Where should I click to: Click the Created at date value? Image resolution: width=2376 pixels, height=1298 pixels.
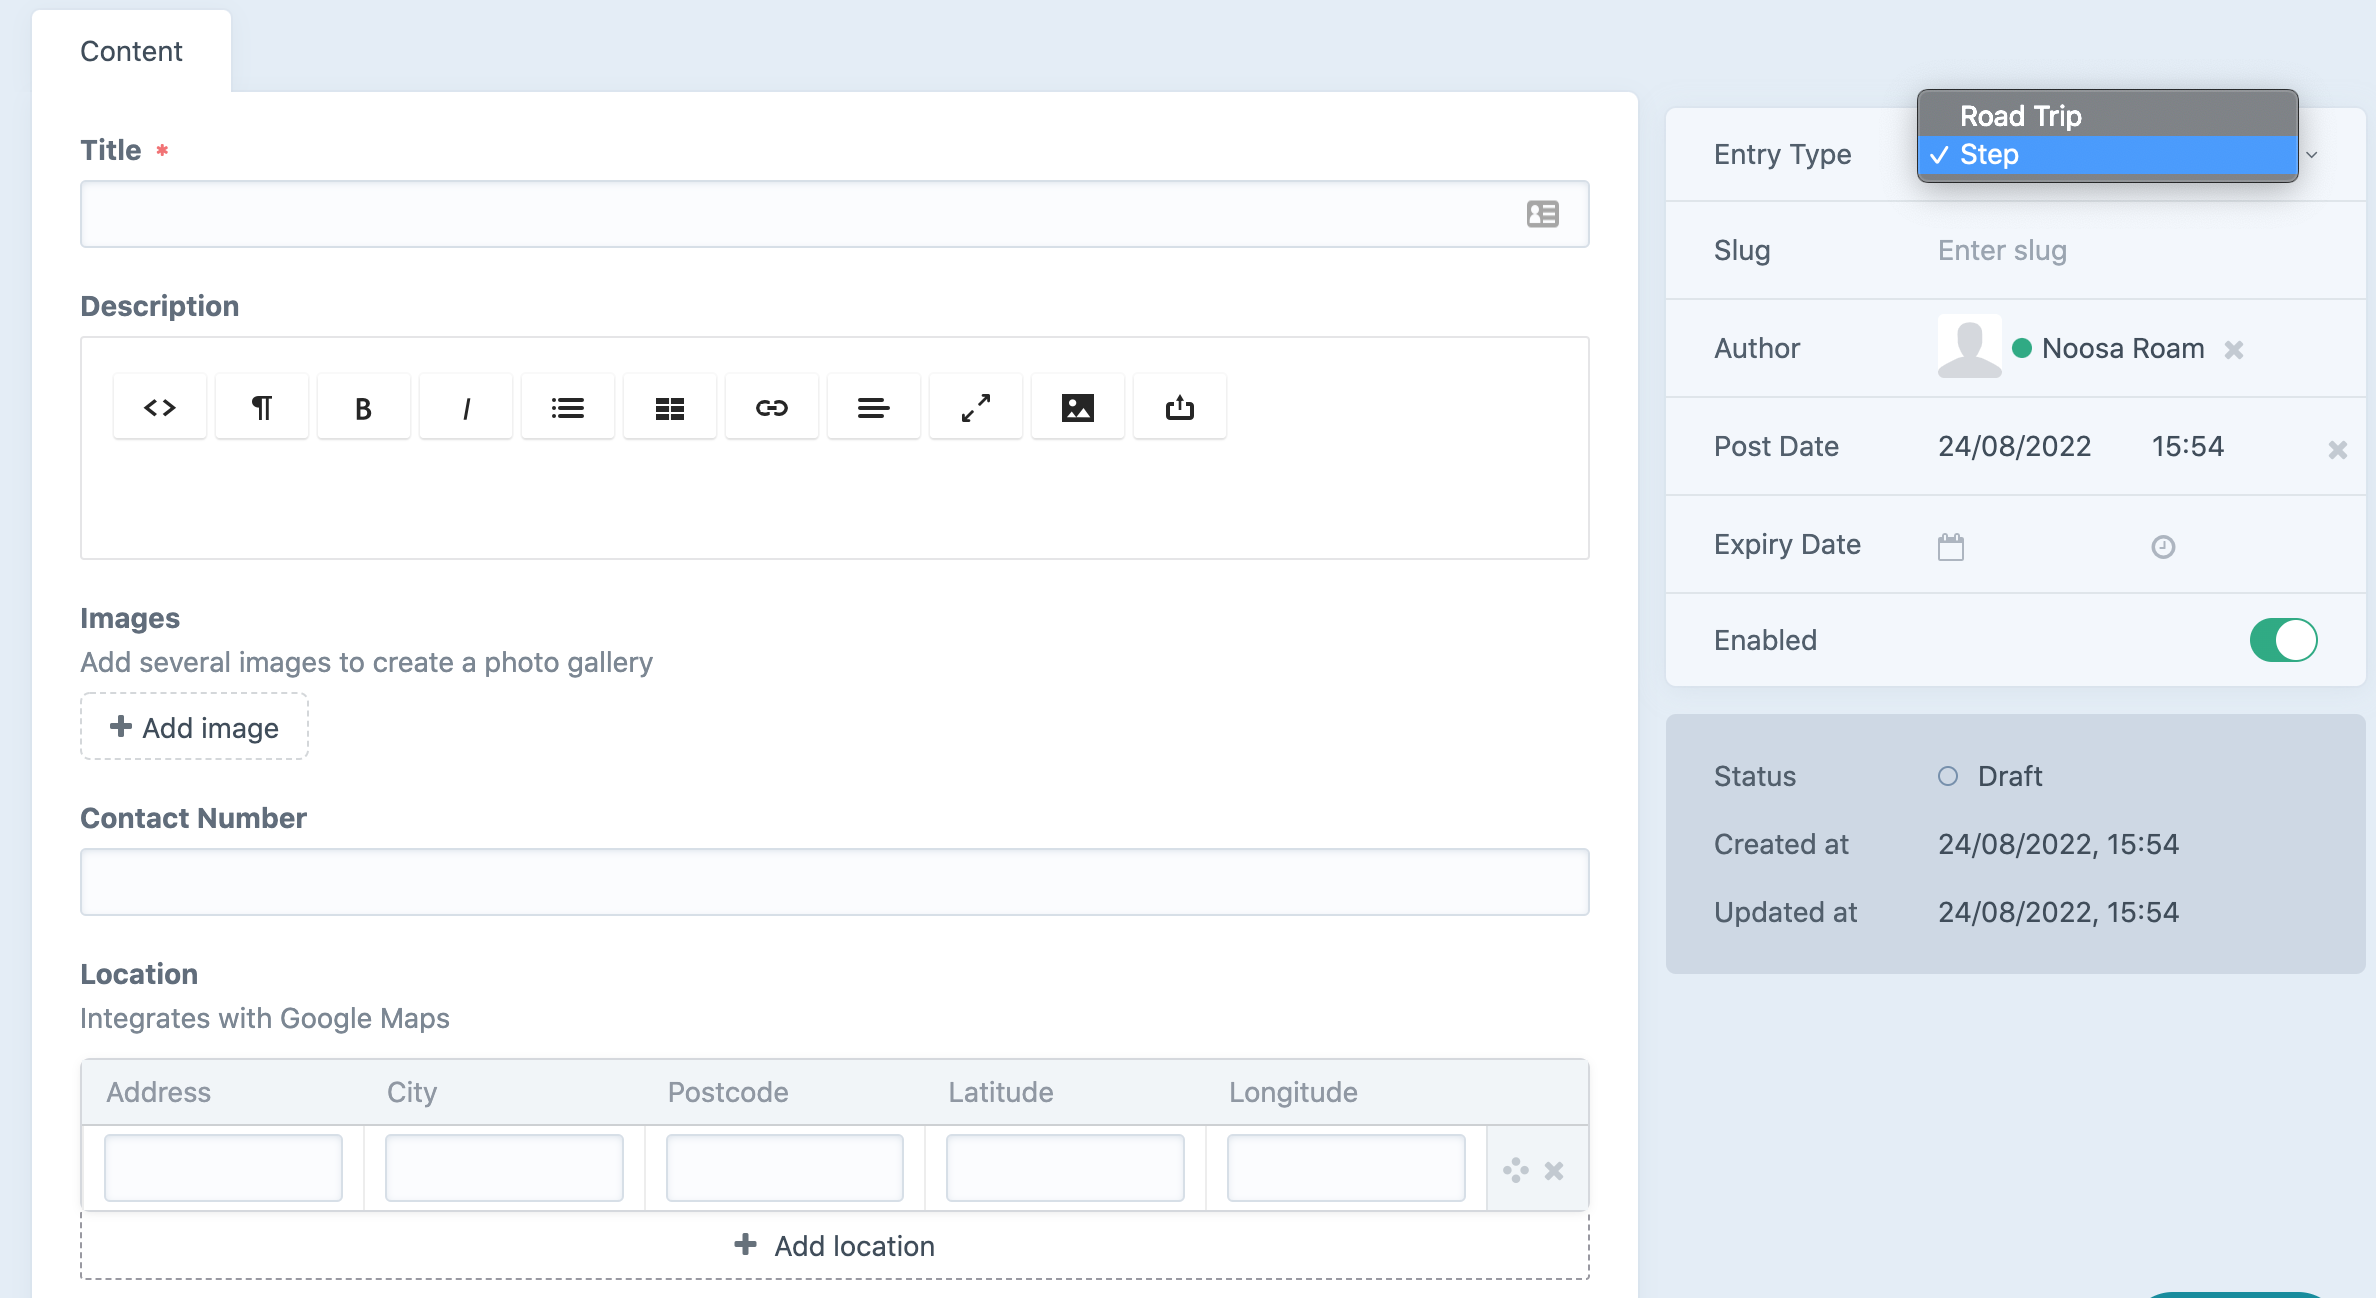[2058, 844]
